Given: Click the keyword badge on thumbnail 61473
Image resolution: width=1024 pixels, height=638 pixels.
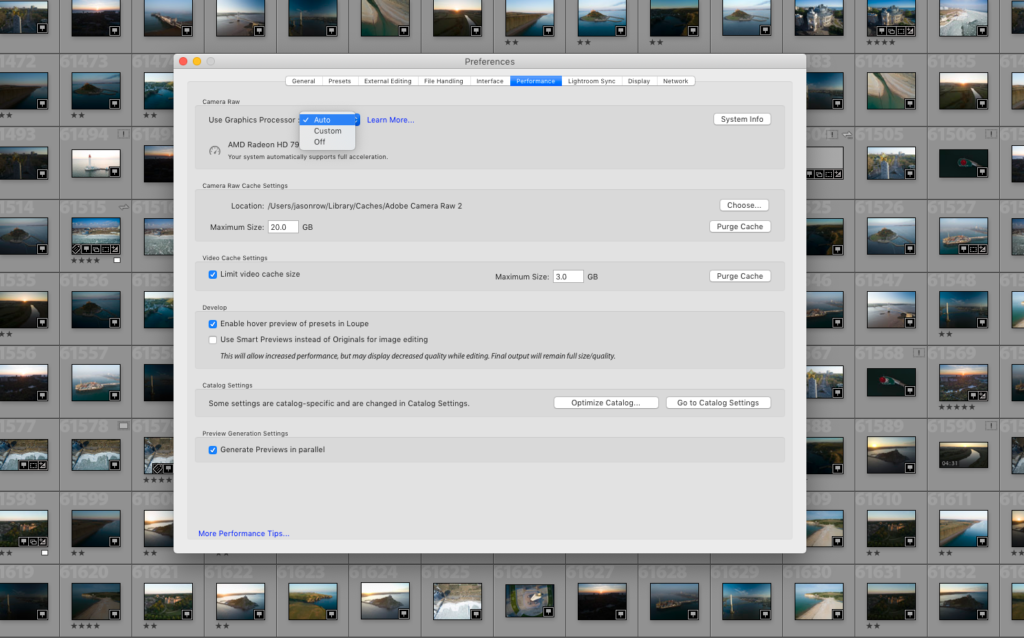Looking at the screenshot, I should (114, 103).
